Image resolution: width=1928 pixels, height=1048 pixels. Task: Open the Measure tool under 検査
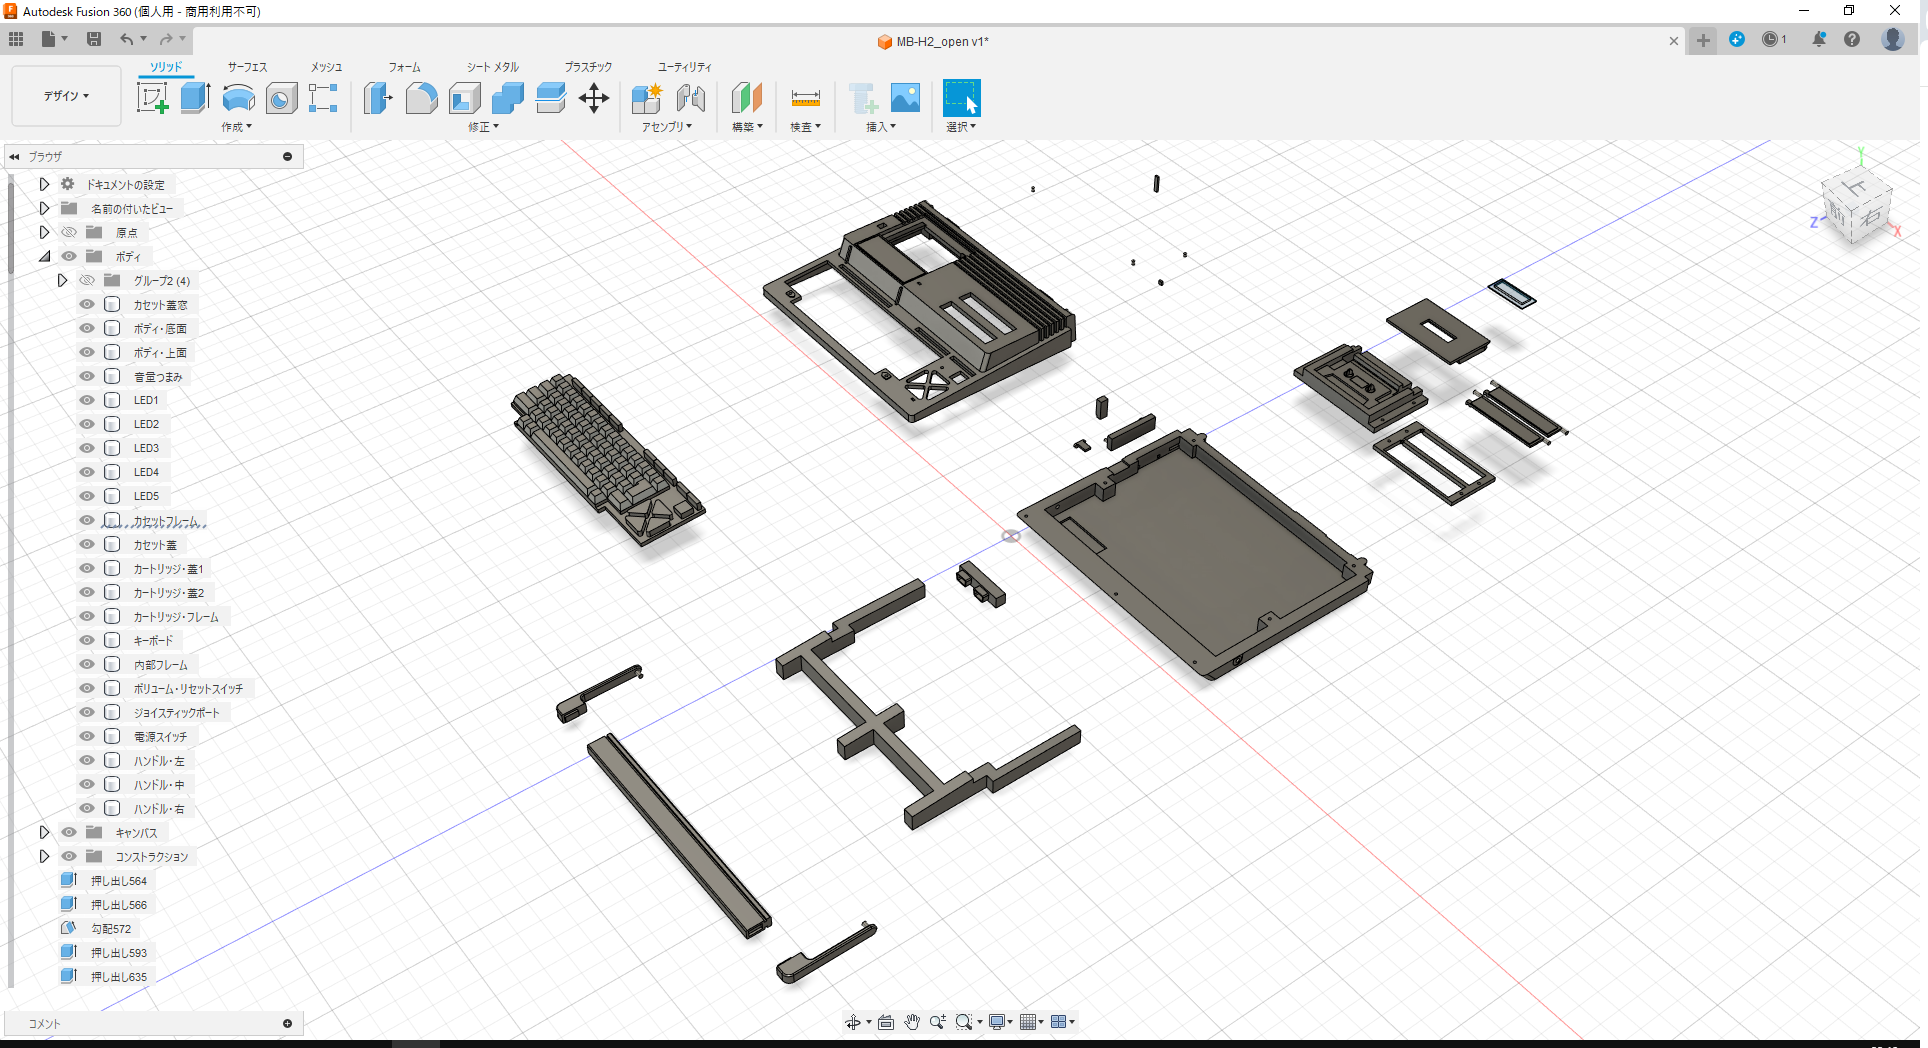click(x=805, y=99)
